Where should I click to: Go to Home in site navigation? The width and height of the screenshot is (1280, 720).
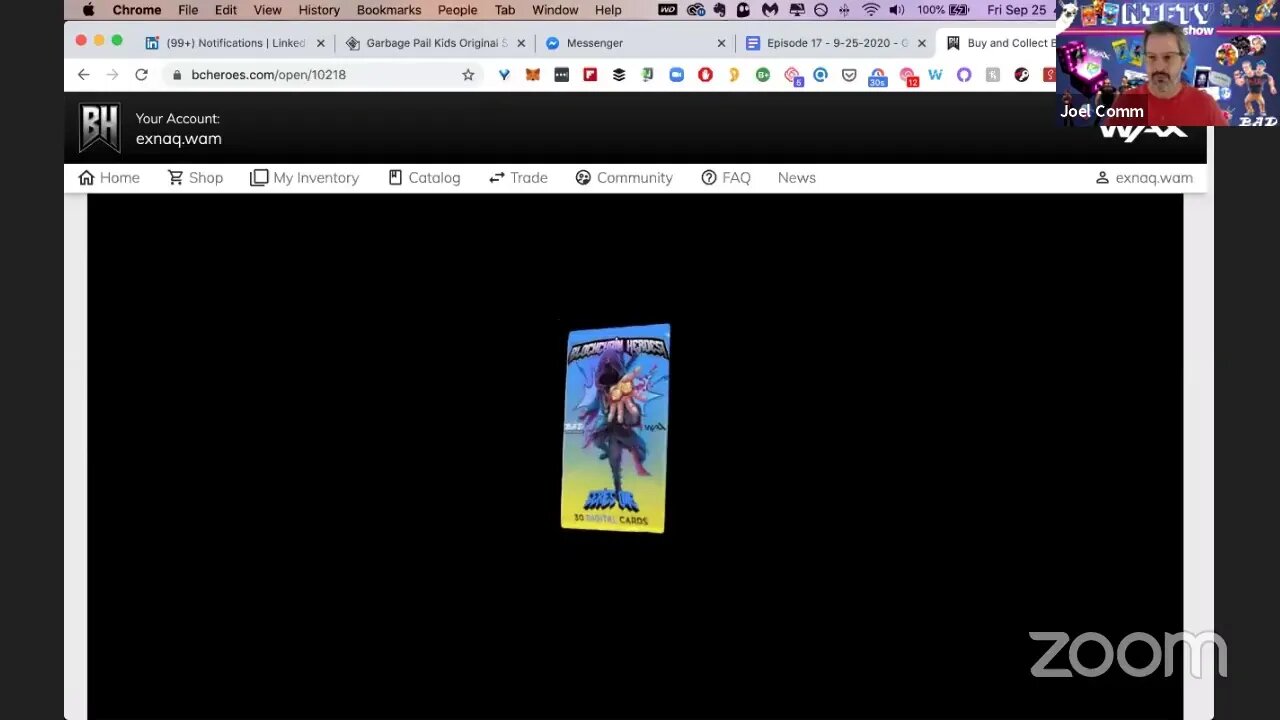(x=109, y=177)
